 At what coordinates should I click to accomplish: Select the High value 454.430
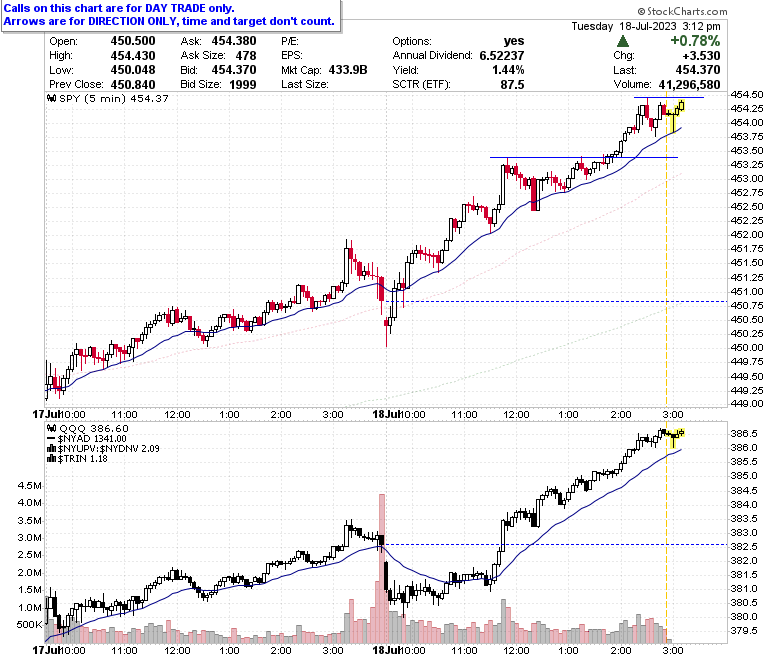point(133,55)
